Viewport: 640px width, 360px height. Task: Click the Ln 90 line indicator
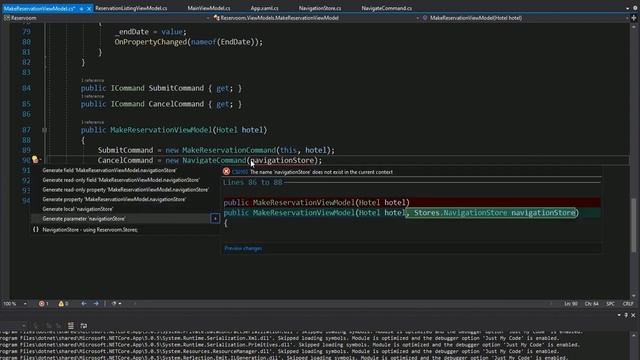[571, 304]
